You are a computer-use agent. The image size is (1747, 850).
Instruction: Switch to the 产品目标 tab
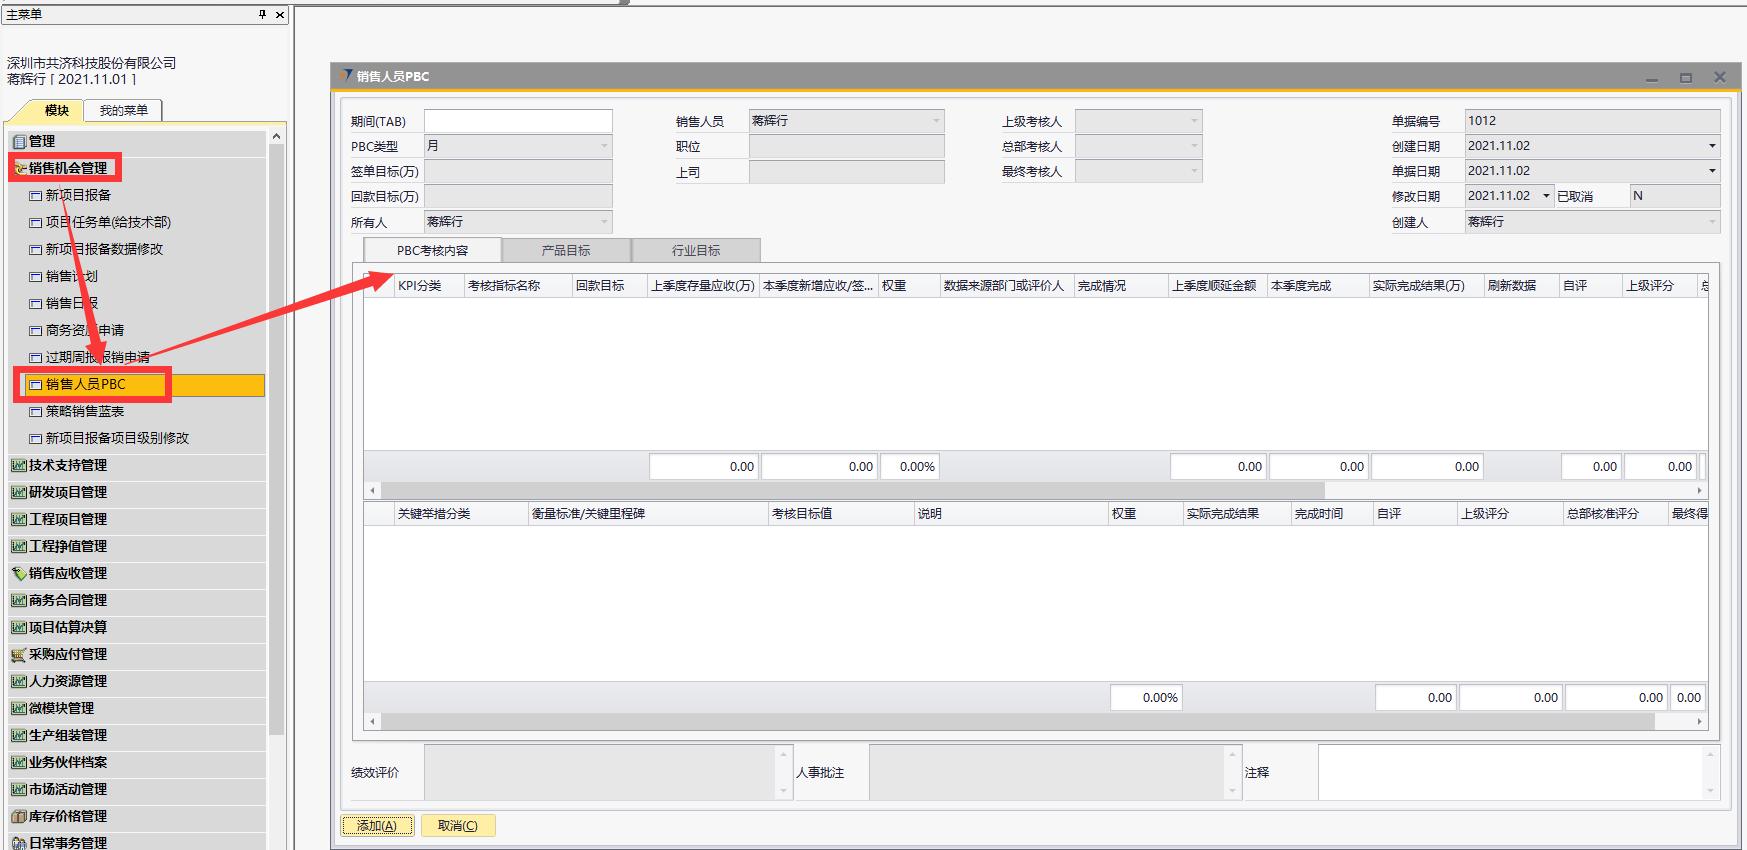pyautogui.click(x=566, y=250)
